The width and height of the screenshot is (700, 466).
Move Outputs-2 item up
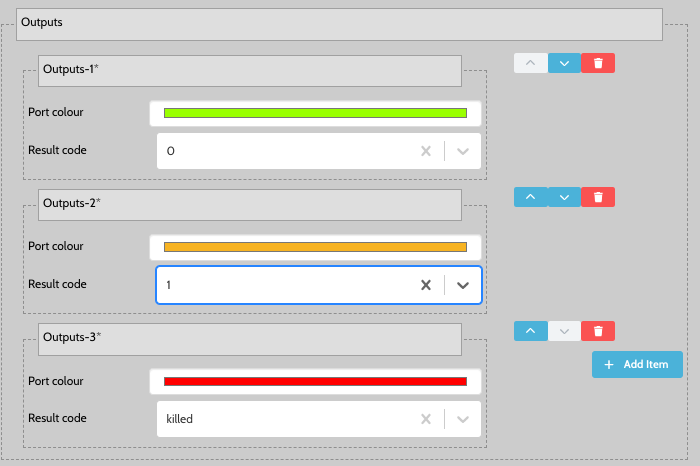tap(530, 197)
